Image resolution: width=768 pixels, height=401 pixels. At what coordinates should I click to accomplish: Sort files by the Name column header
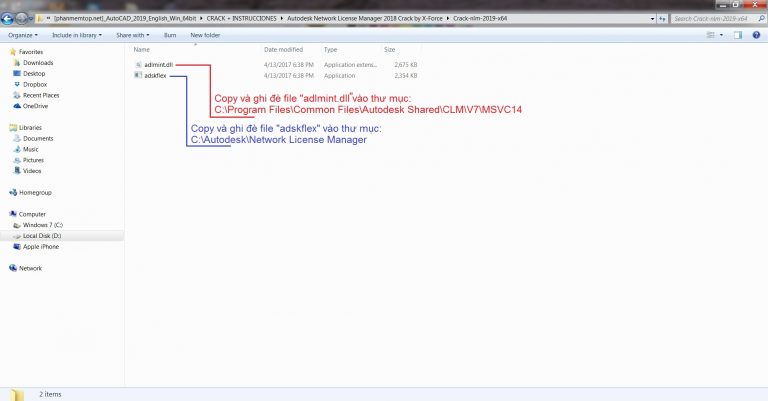coord(142,49)
